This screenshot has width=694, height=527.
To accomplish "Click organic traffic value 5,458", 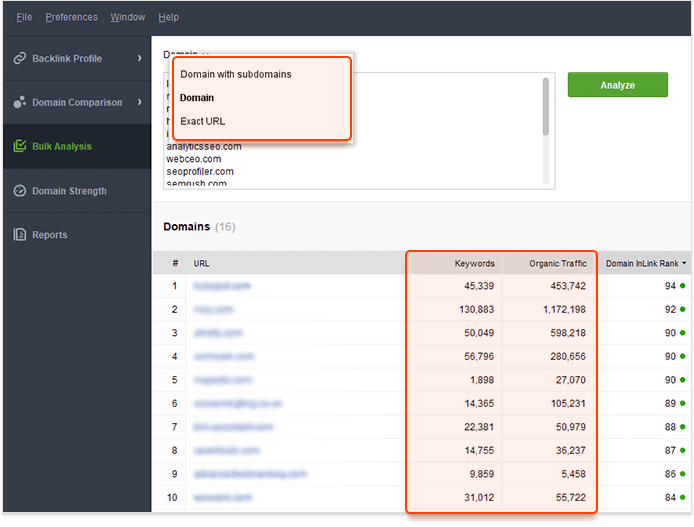I will pos(573,474).
